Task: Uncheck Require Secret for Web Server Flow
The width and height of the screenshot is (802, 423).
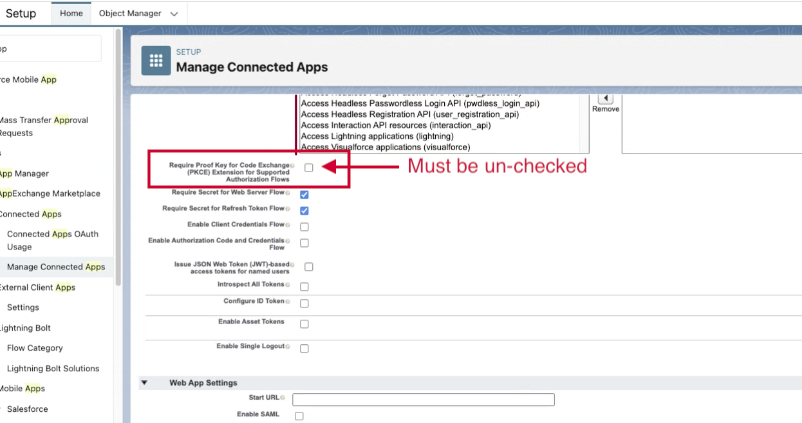Action: 304,194
